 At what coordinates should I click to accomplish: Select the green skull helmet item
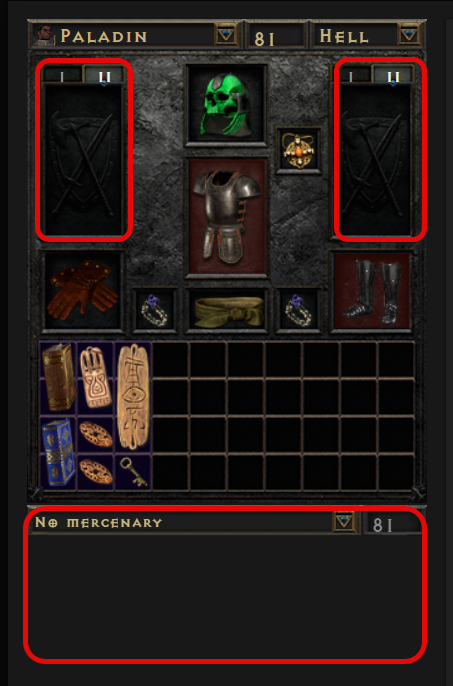(226, 105)
